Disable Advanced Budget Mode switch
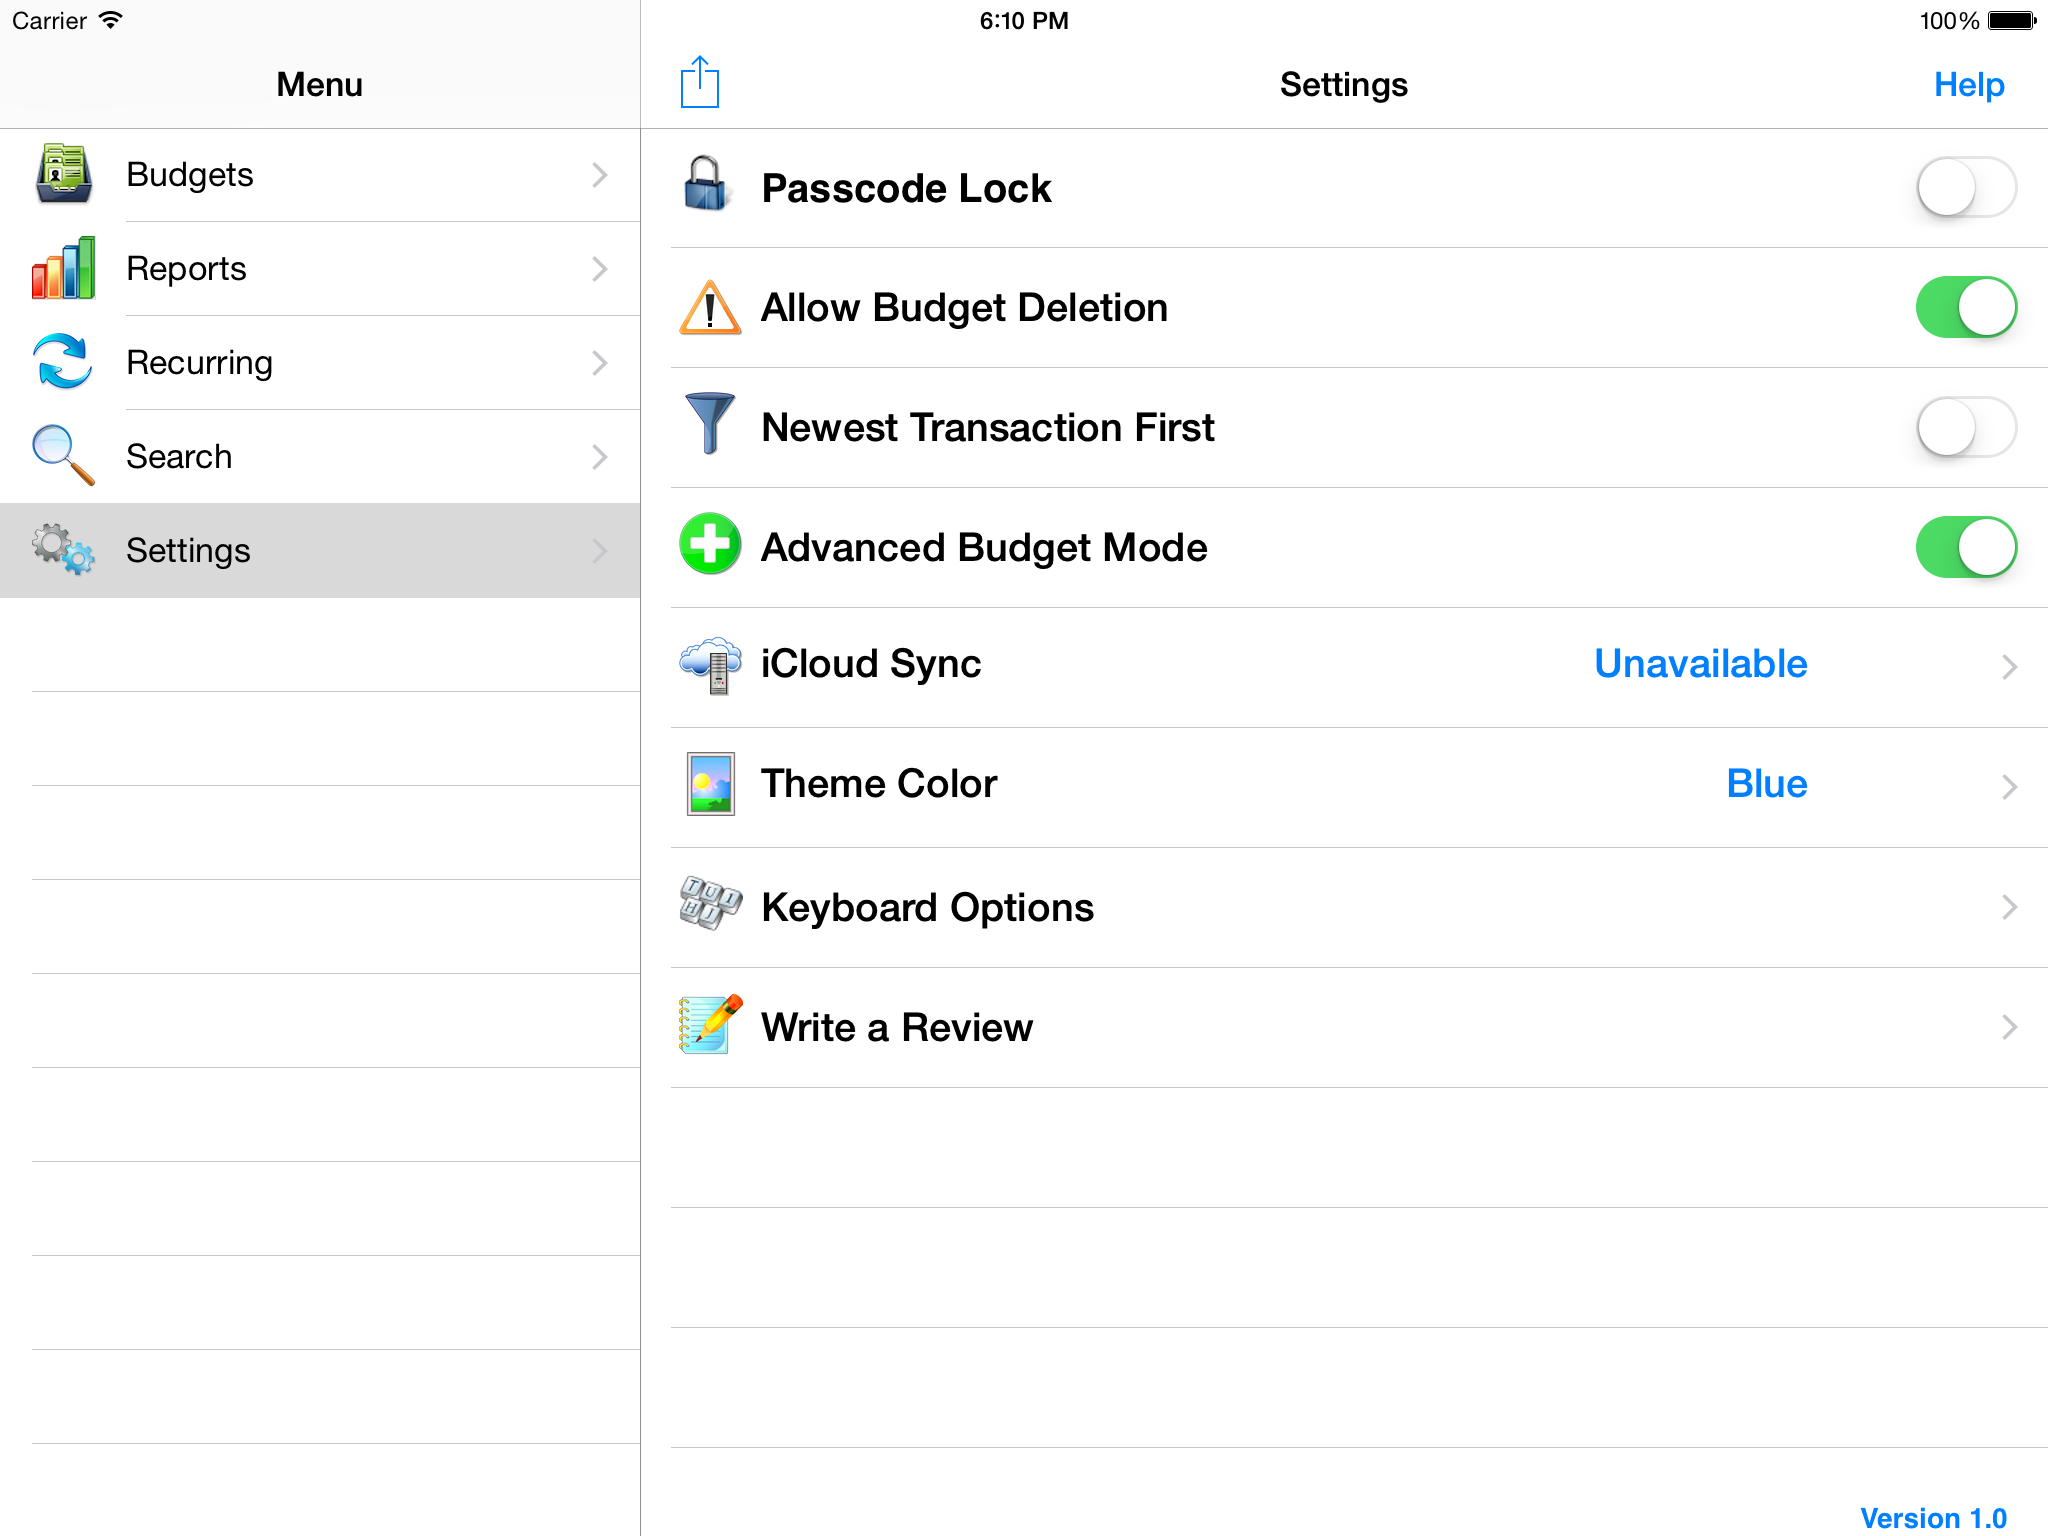The width and height of the screenshot is (2048, 1536). coord(1965,547)
